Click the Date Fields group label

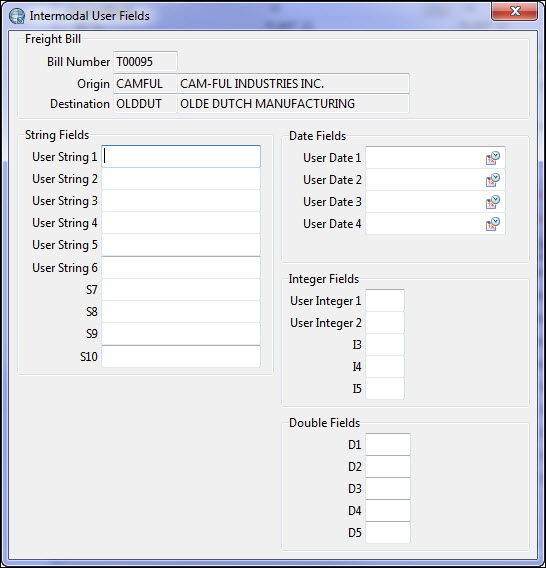point(317,136)
